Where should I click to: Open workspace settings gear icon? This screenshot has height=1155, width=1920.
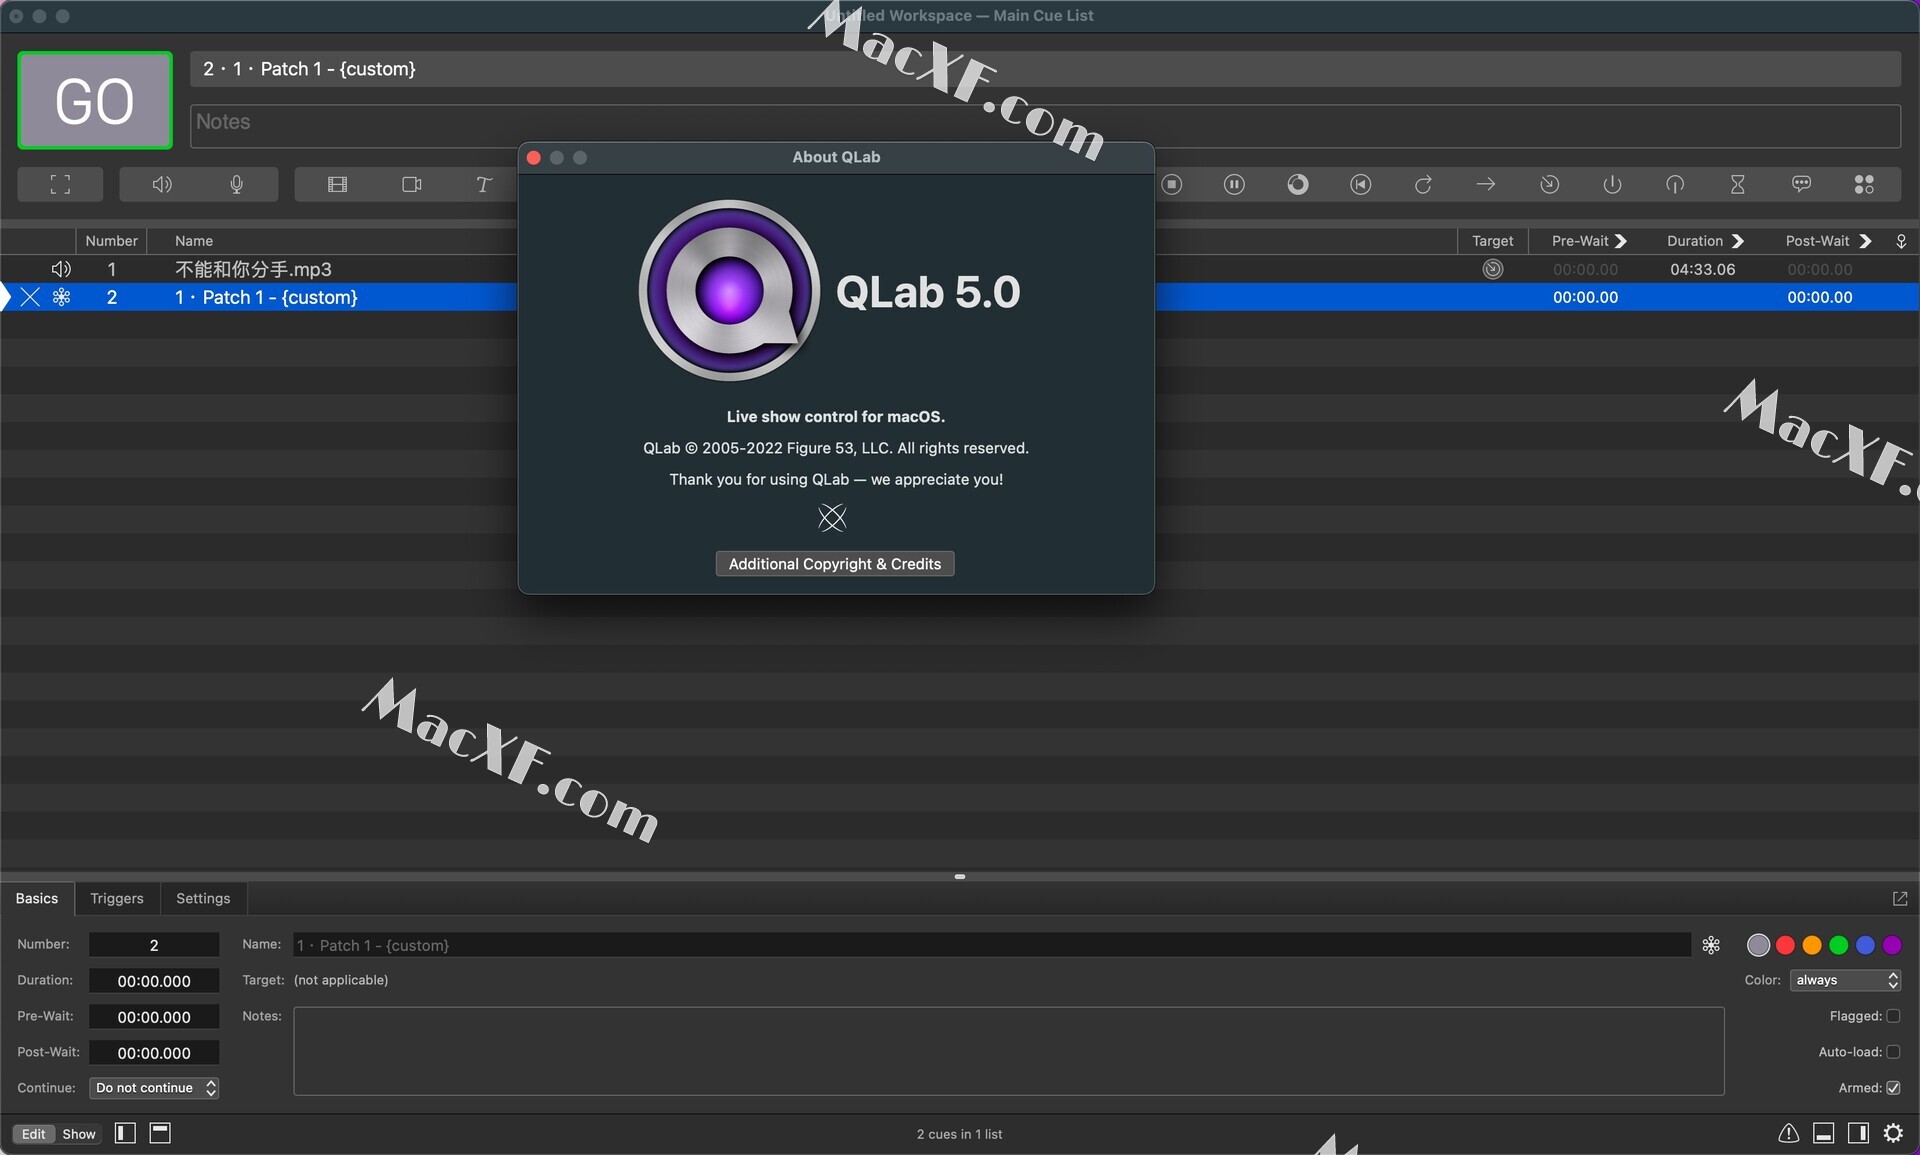1893,1133
